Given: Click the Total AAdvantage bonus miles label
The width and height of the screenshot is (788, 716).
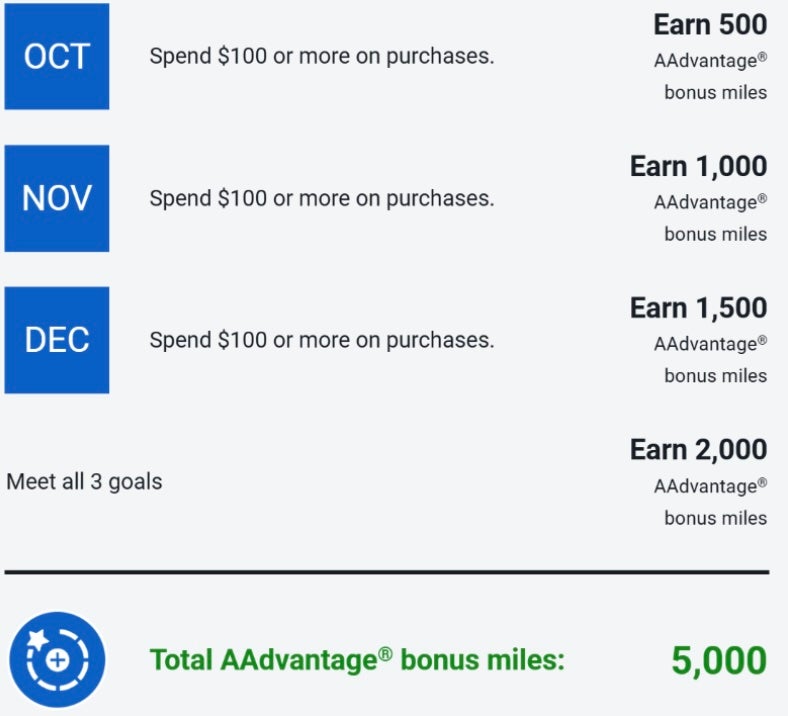Looking at the screenshot, I should point(357,660).
